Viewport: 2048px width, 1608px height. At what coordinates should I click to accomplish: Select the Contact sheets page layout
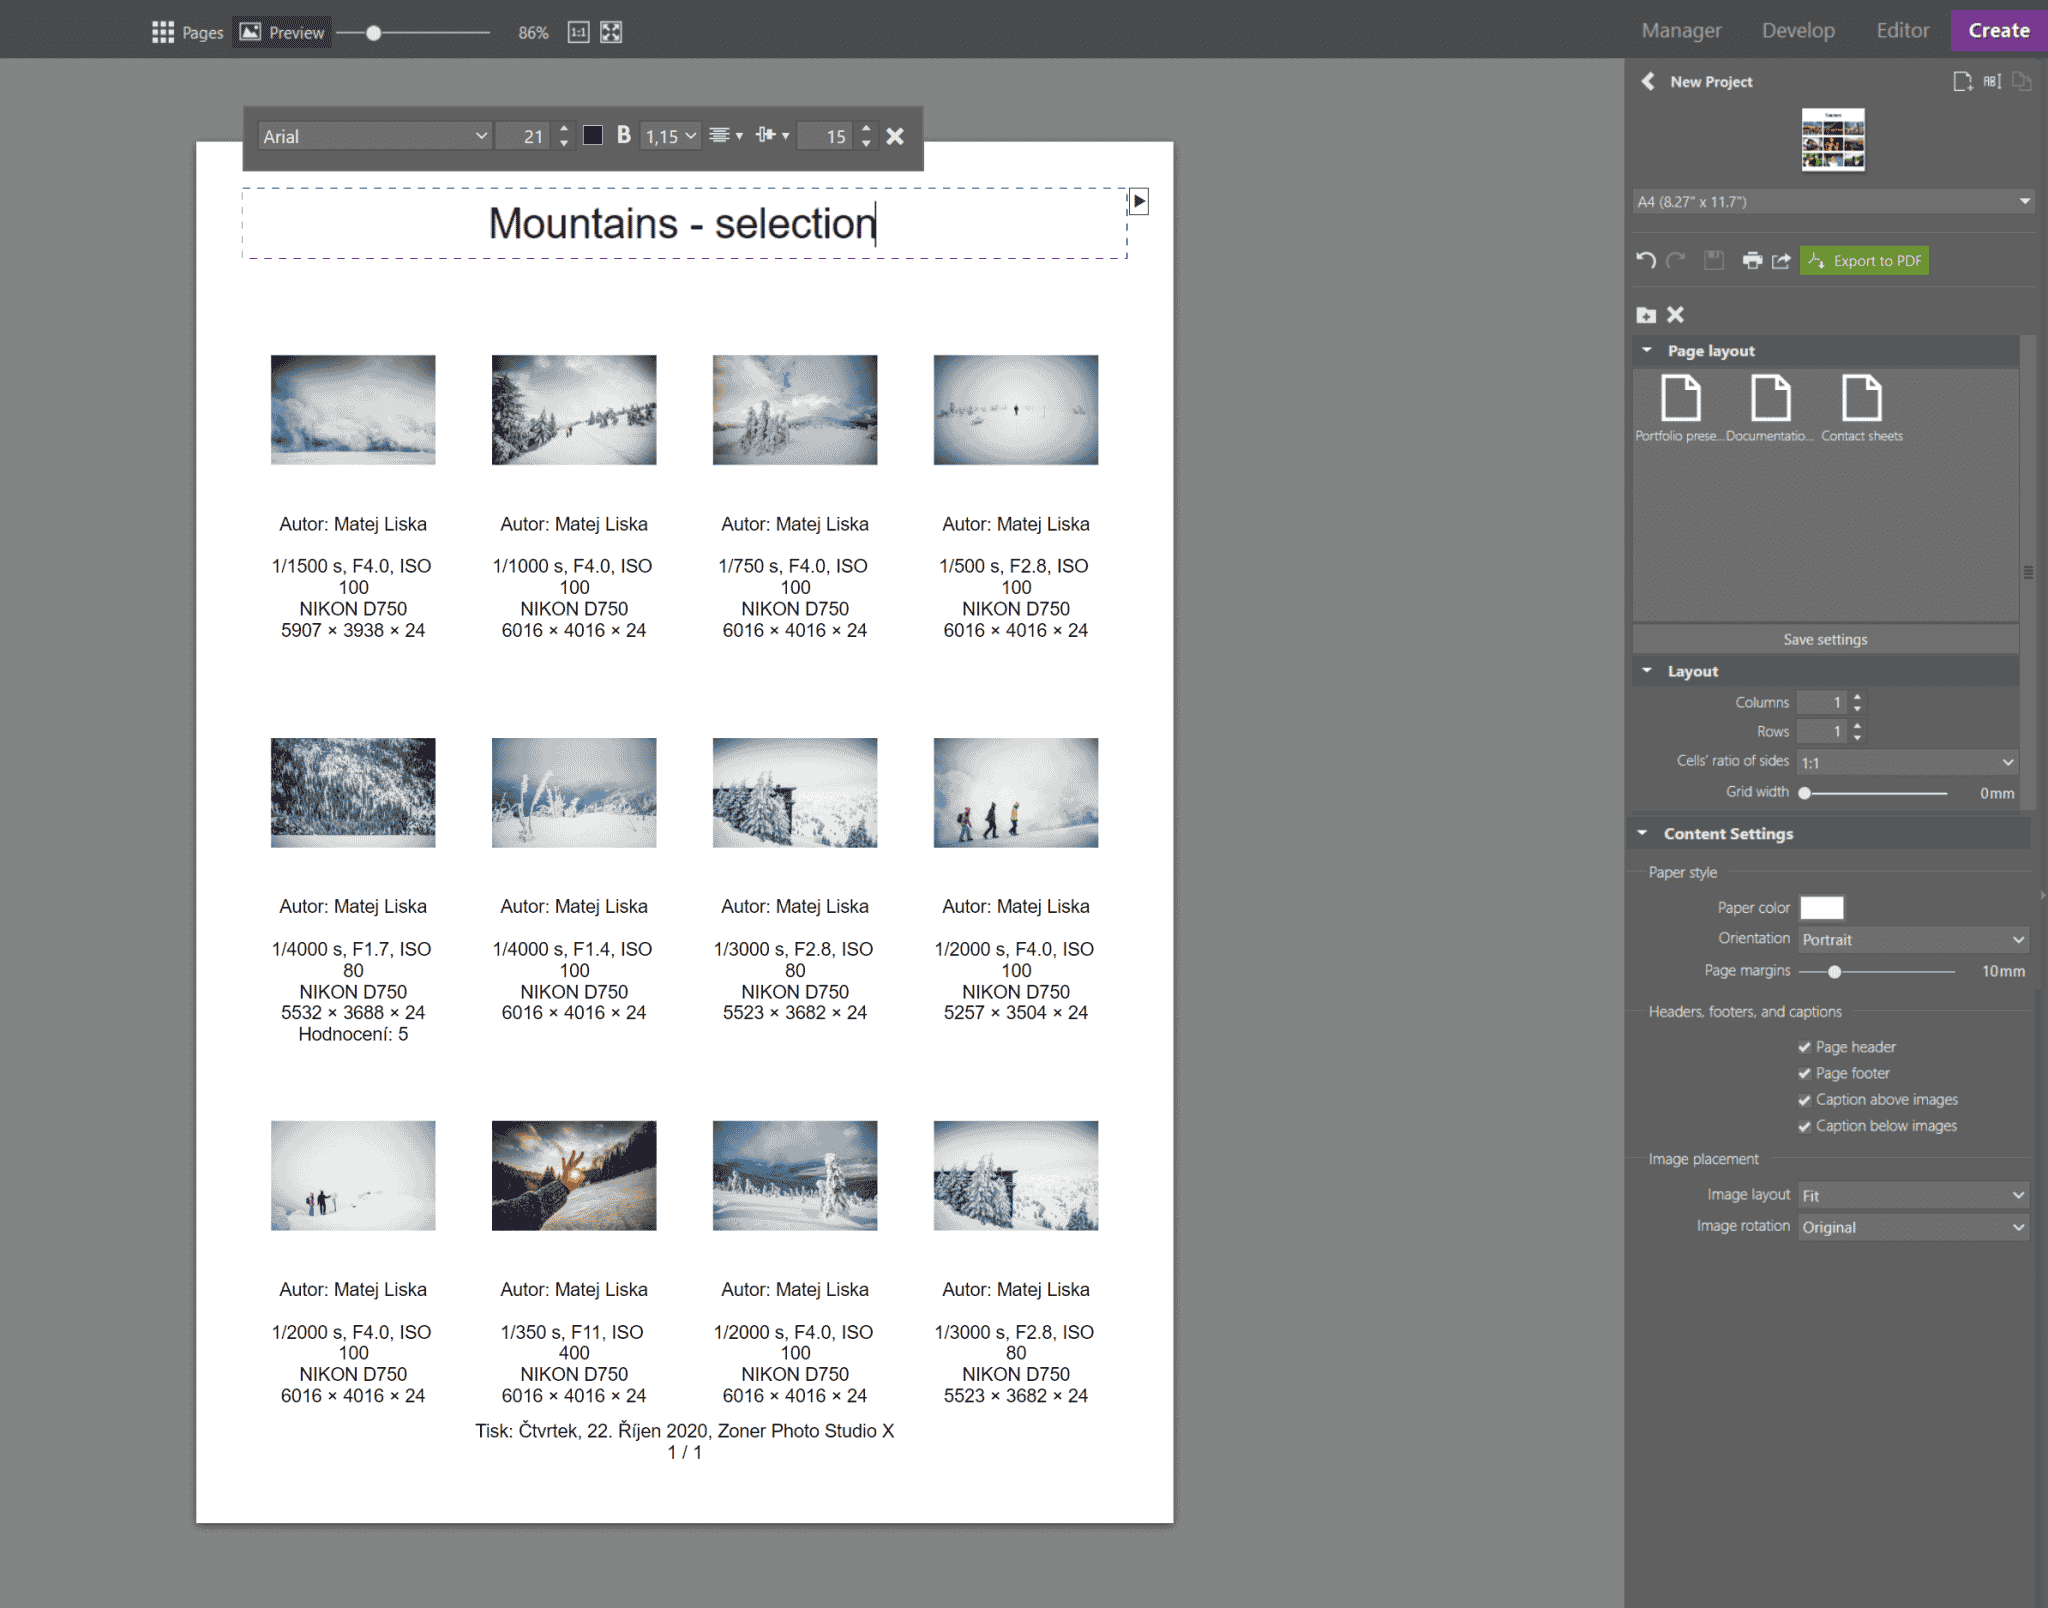pyautogui.click(x=1861, y=398)
